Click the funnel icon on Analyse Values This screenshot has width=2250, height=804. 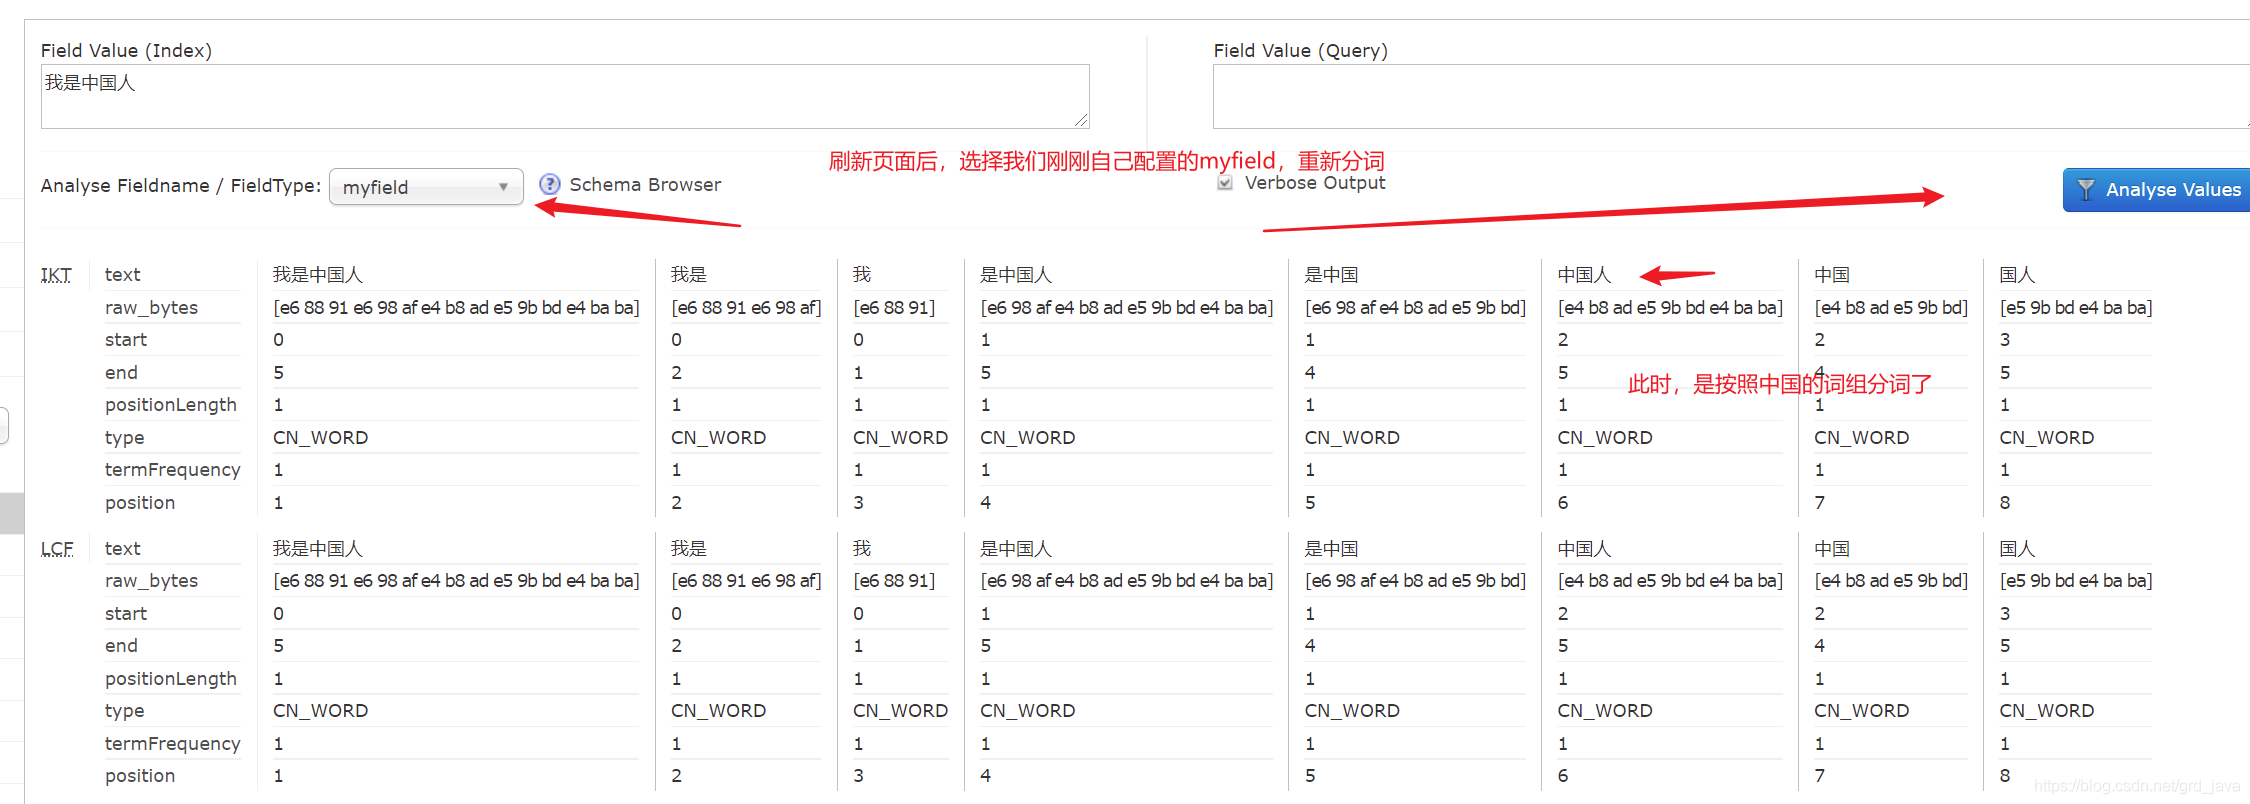2085,189
